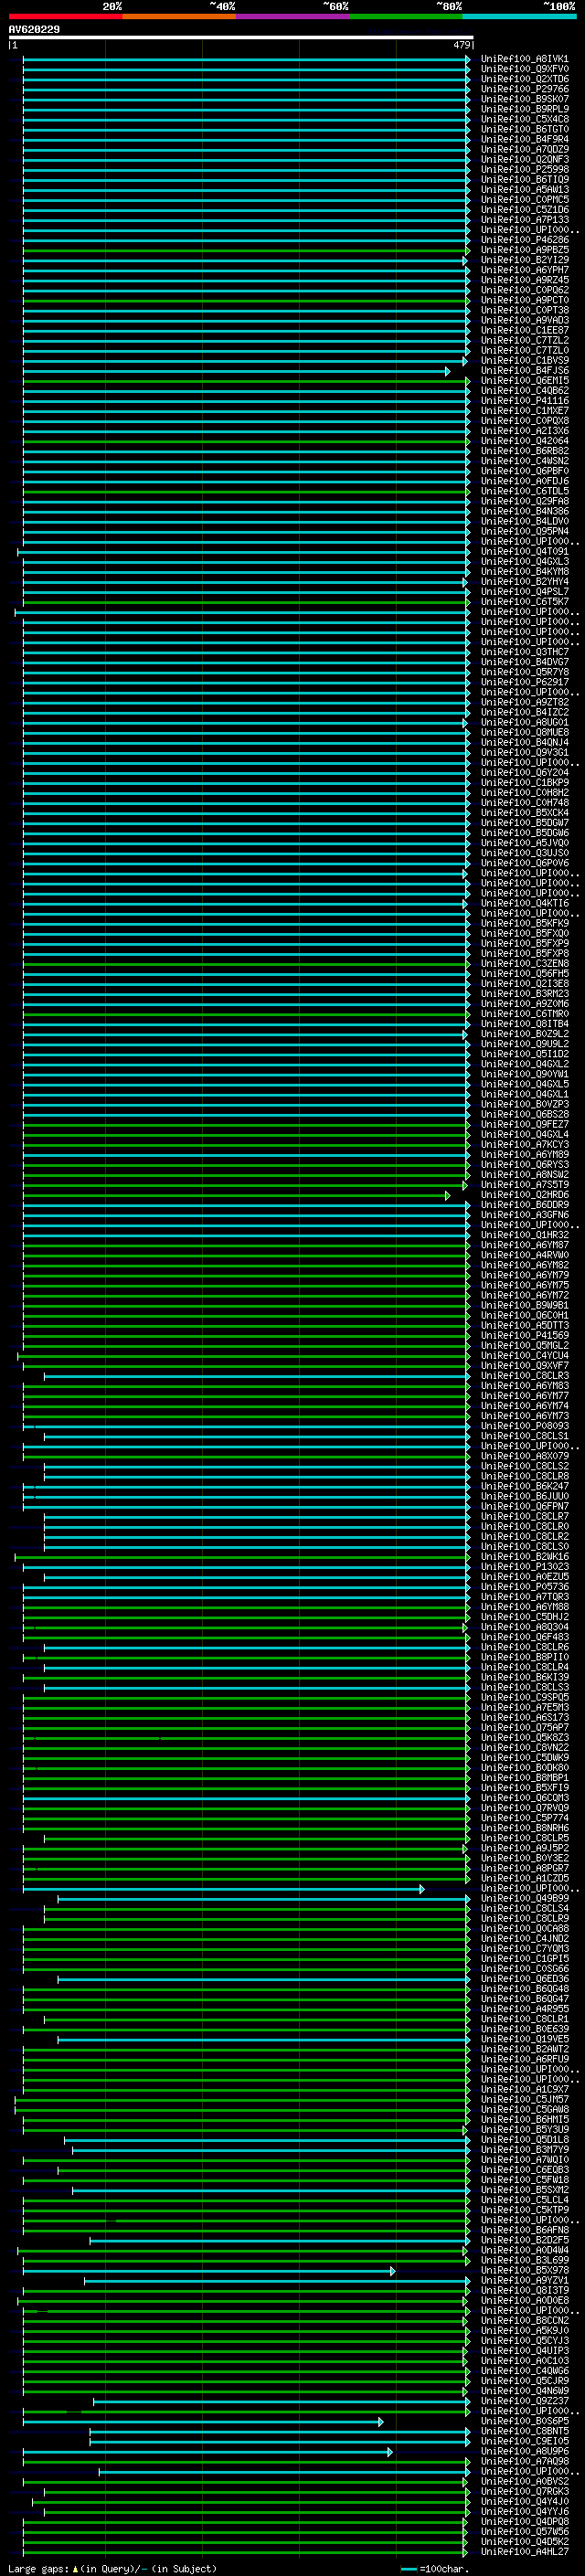
Task: Click the arrowhead ending the UniRef100_B4FJS6 bar
Action: coord(448,371)
